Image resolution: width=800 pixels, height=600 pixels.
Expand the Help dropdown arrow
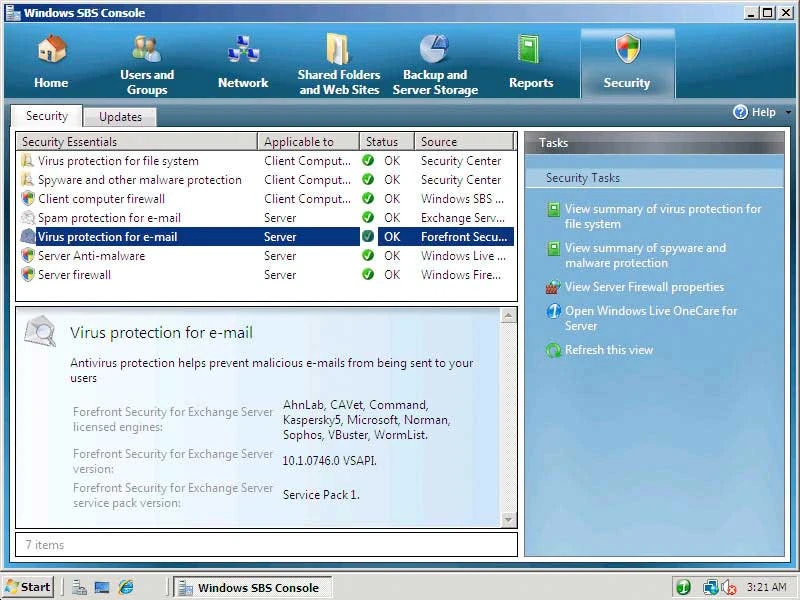coord(788,112)
